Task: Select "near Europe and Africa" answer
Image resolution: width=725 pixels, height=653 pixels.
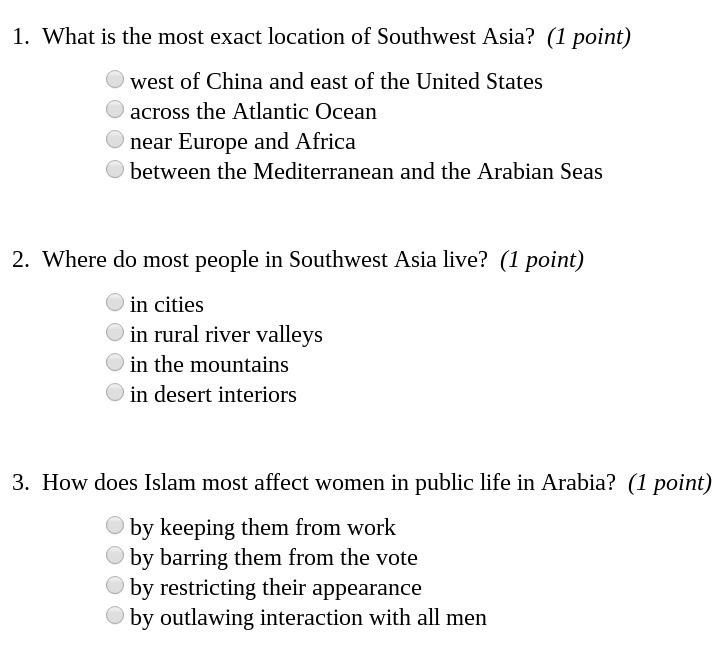Action: (x=115, y=139)
